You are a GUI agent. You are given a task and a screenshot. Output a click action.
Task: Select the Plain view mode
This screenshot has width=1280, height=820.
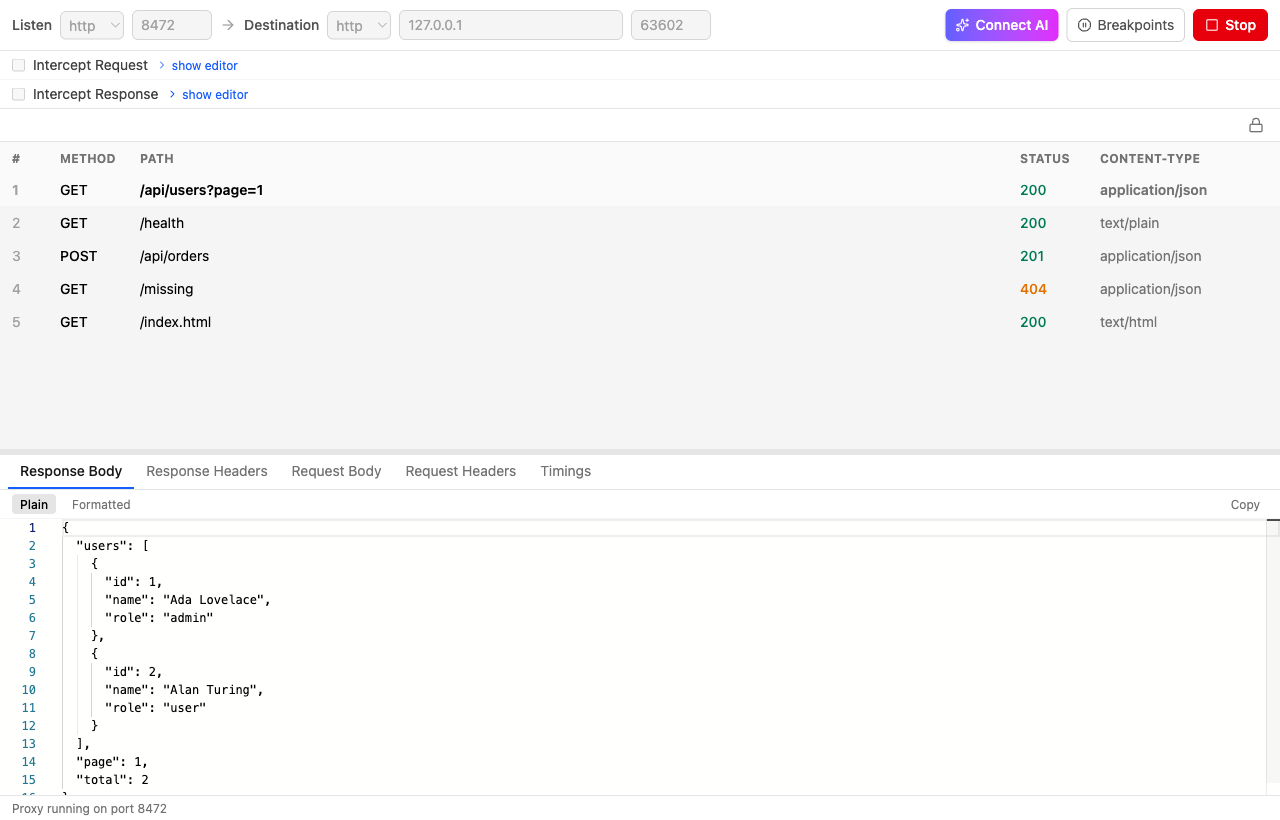click(x=34, y=504)
